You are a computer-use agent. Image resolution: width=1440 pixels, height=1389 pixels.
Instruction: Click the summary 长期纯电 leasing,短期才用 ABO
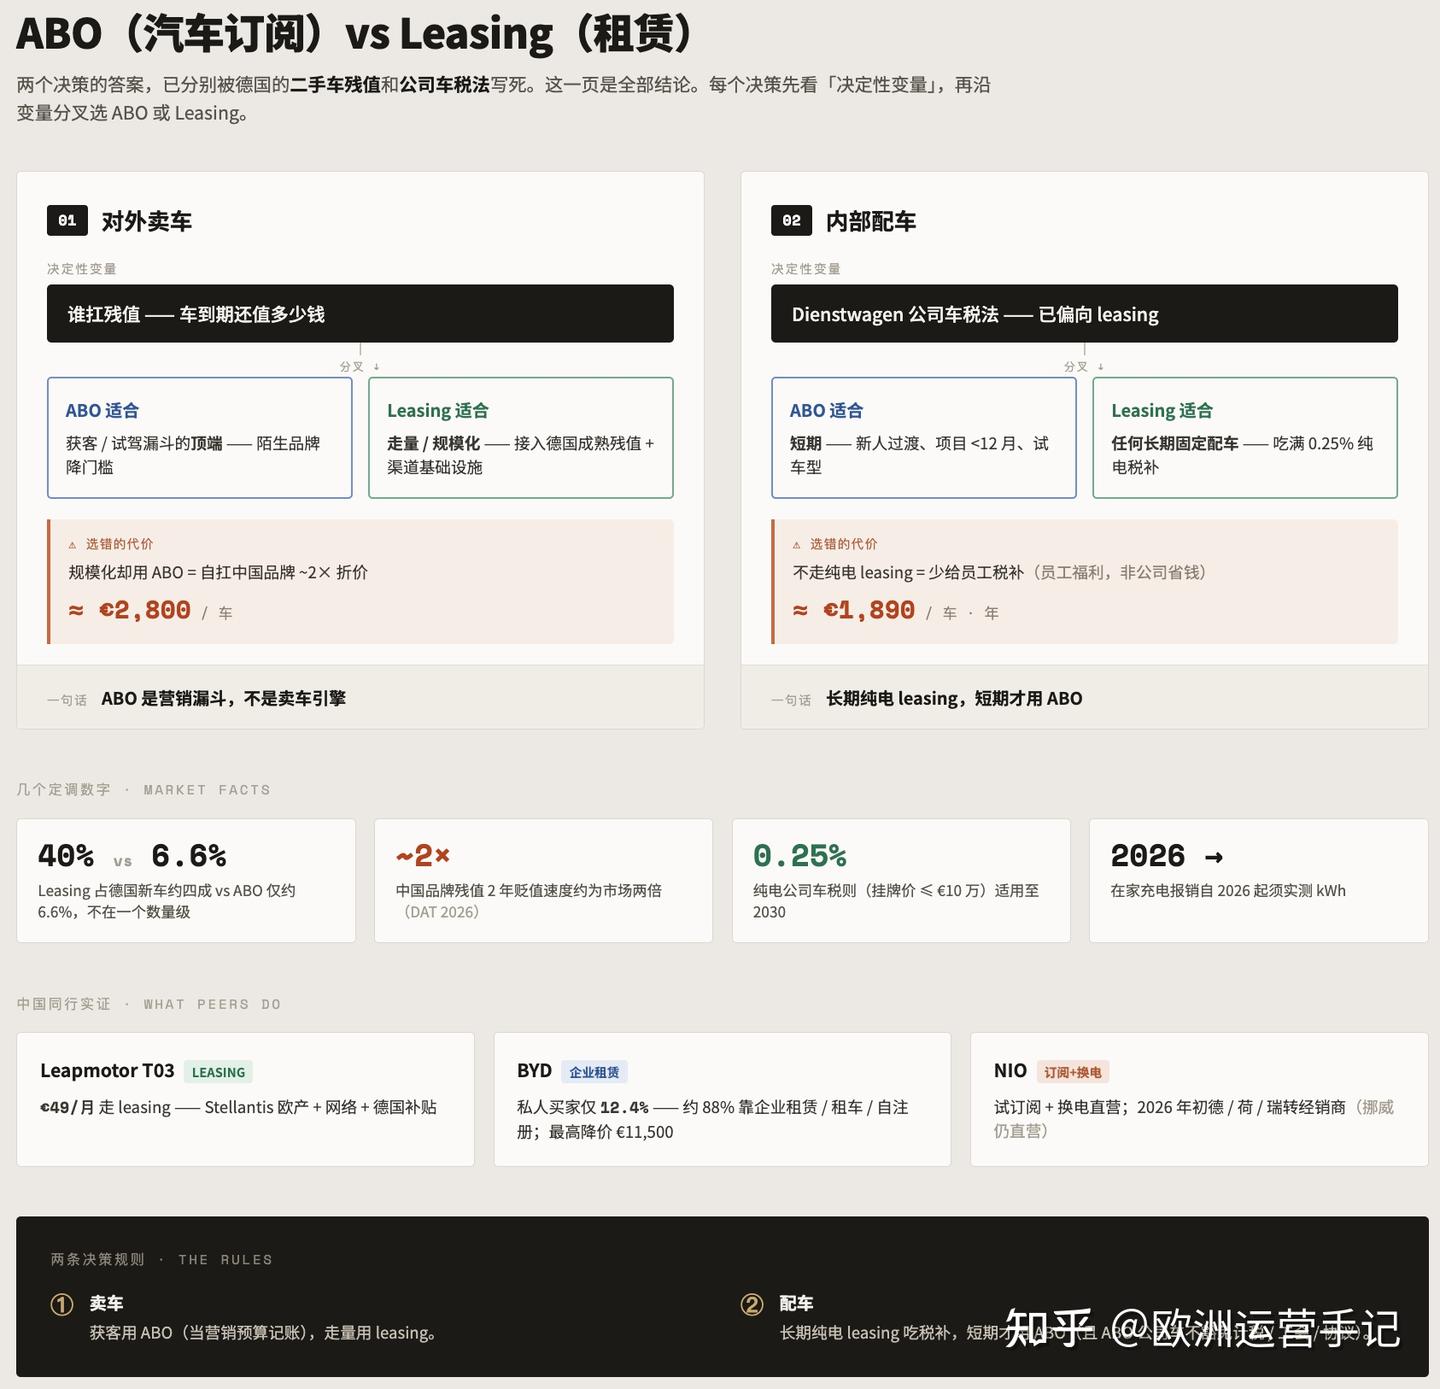coord(954,698)
